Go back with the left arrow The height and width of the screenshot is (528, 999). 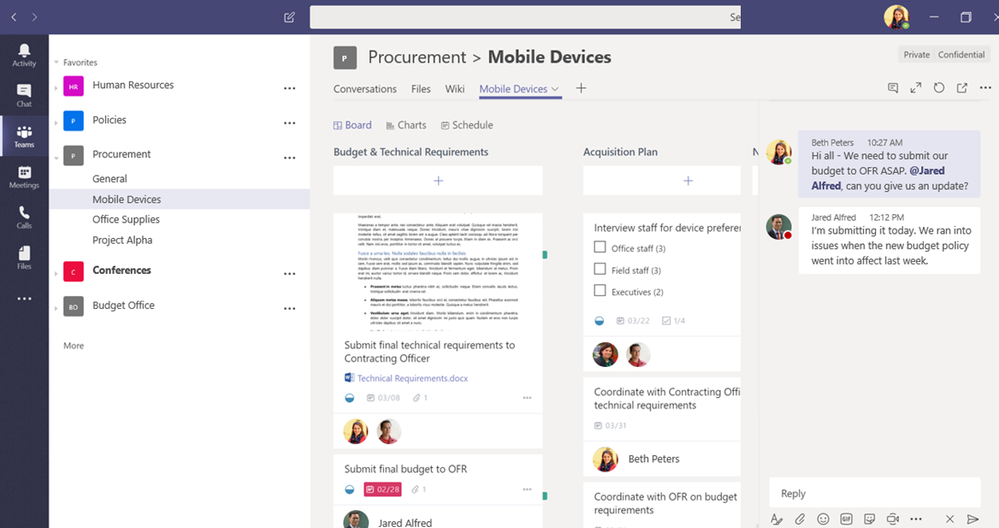click(14, 17)
